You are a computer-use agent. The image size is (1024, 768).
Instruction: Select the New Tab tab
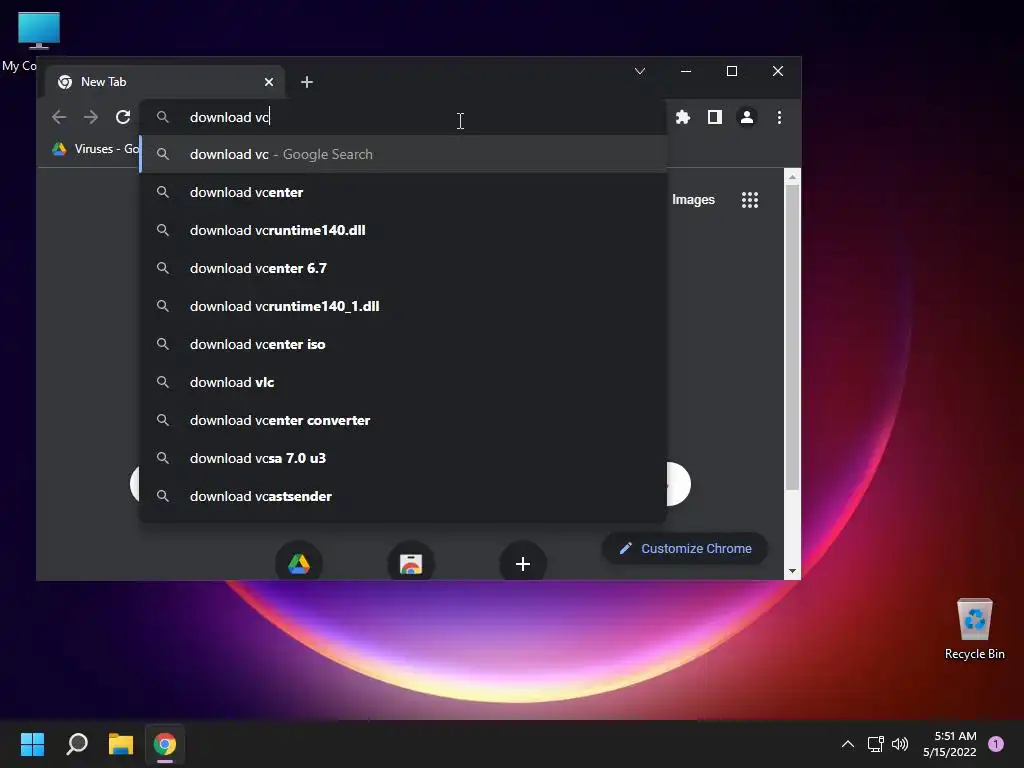[x=165, y=82]
